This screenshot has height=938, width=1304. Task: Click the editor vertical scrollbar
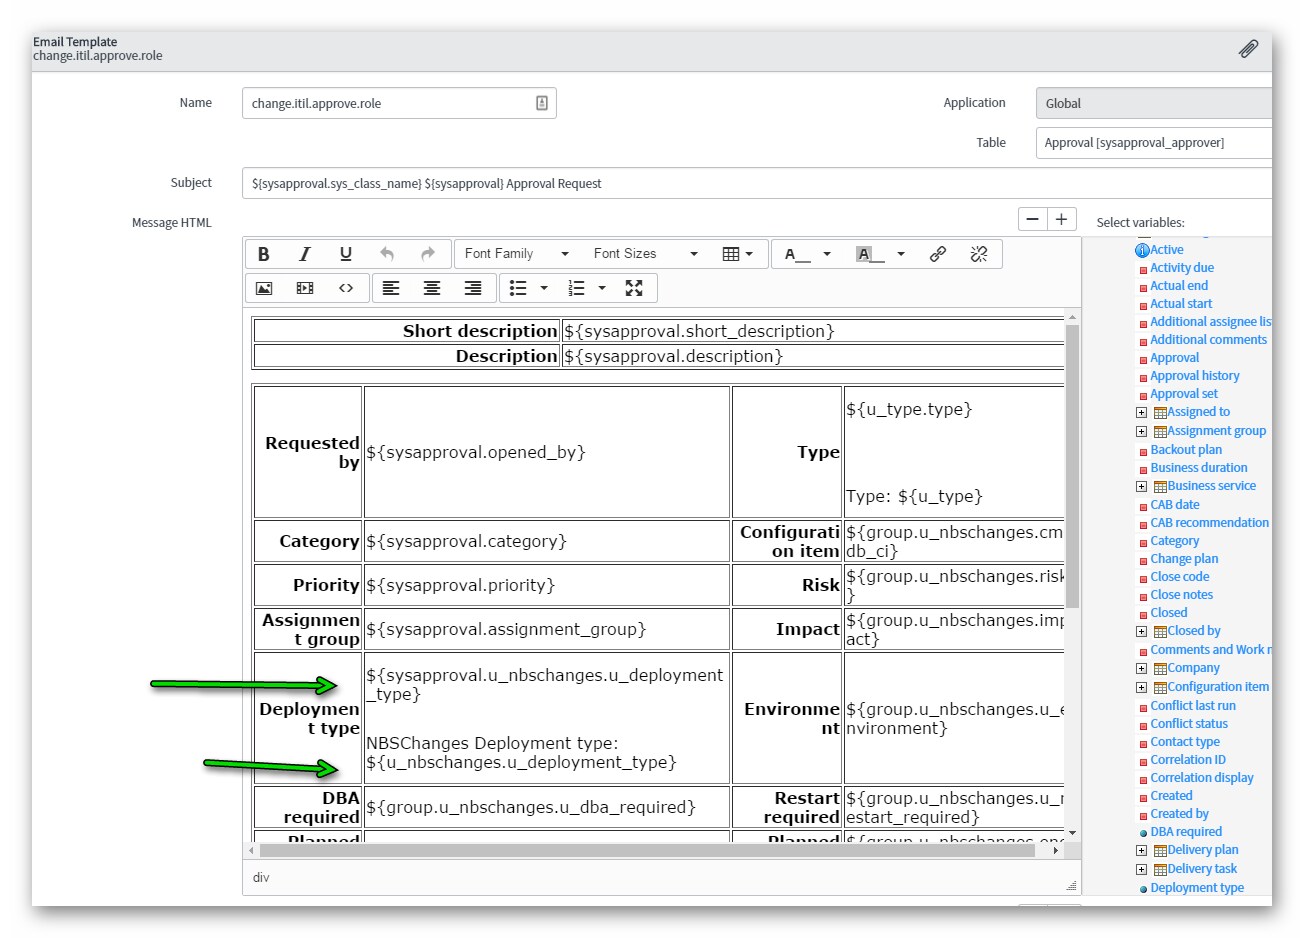coord(1072,466)
